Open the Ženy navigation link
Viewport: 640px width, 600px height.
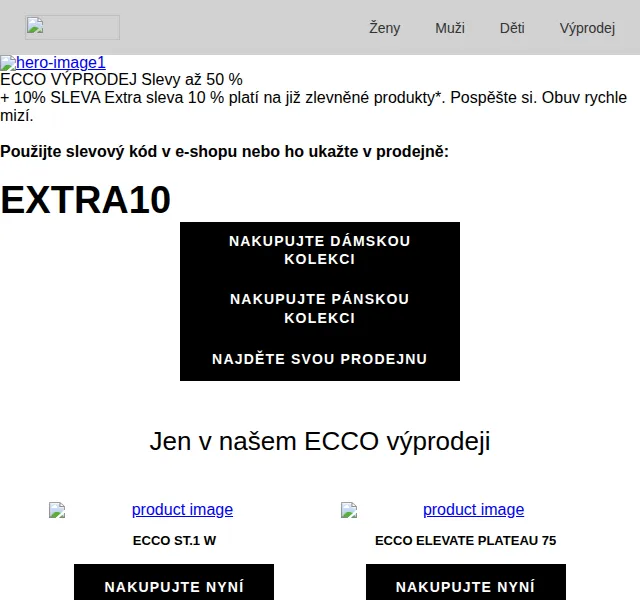384,28
